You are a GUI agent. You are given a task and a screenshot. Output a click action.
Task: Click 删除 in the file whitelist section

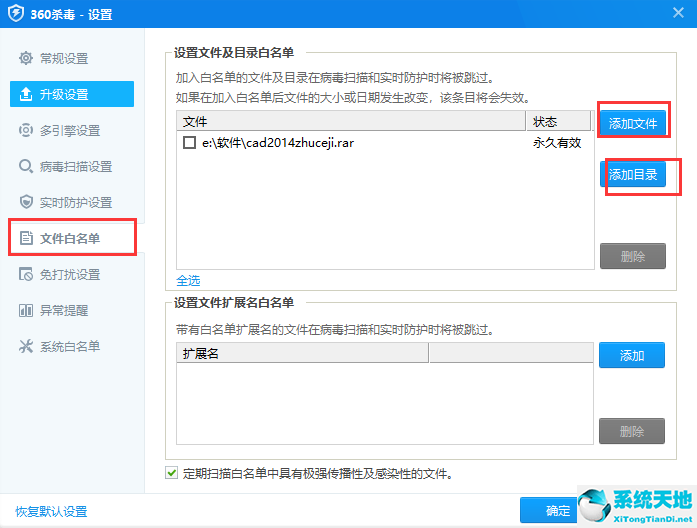click(x=633, y=256)
